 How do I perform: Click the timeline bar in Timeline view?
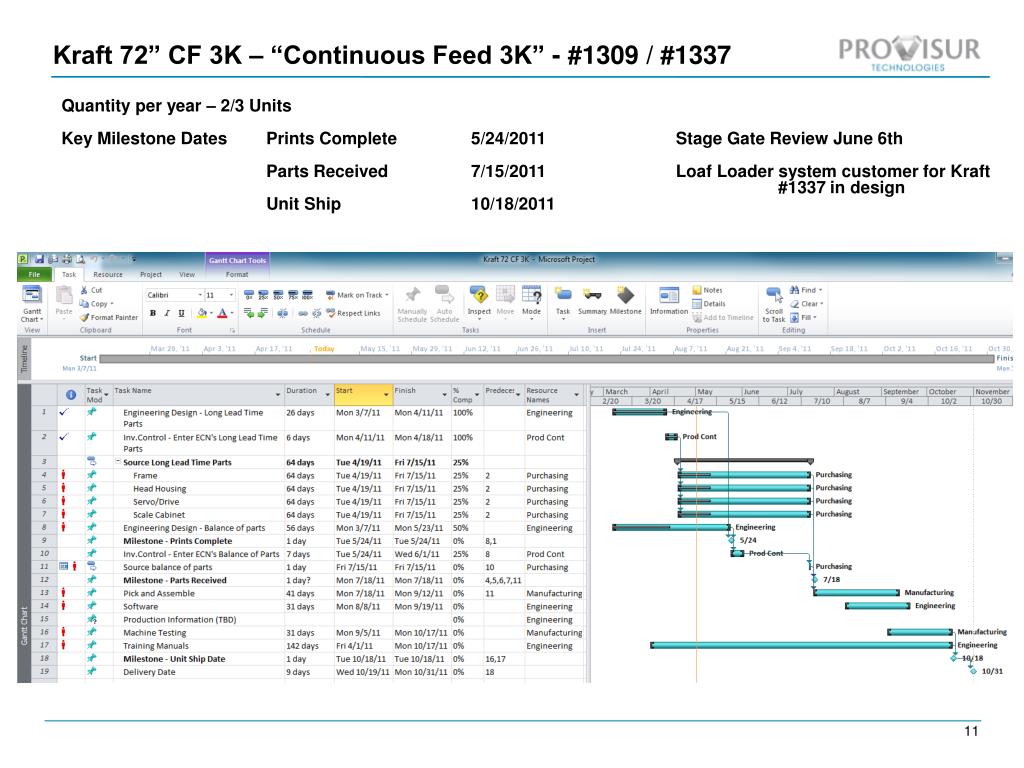click(547, 359)
